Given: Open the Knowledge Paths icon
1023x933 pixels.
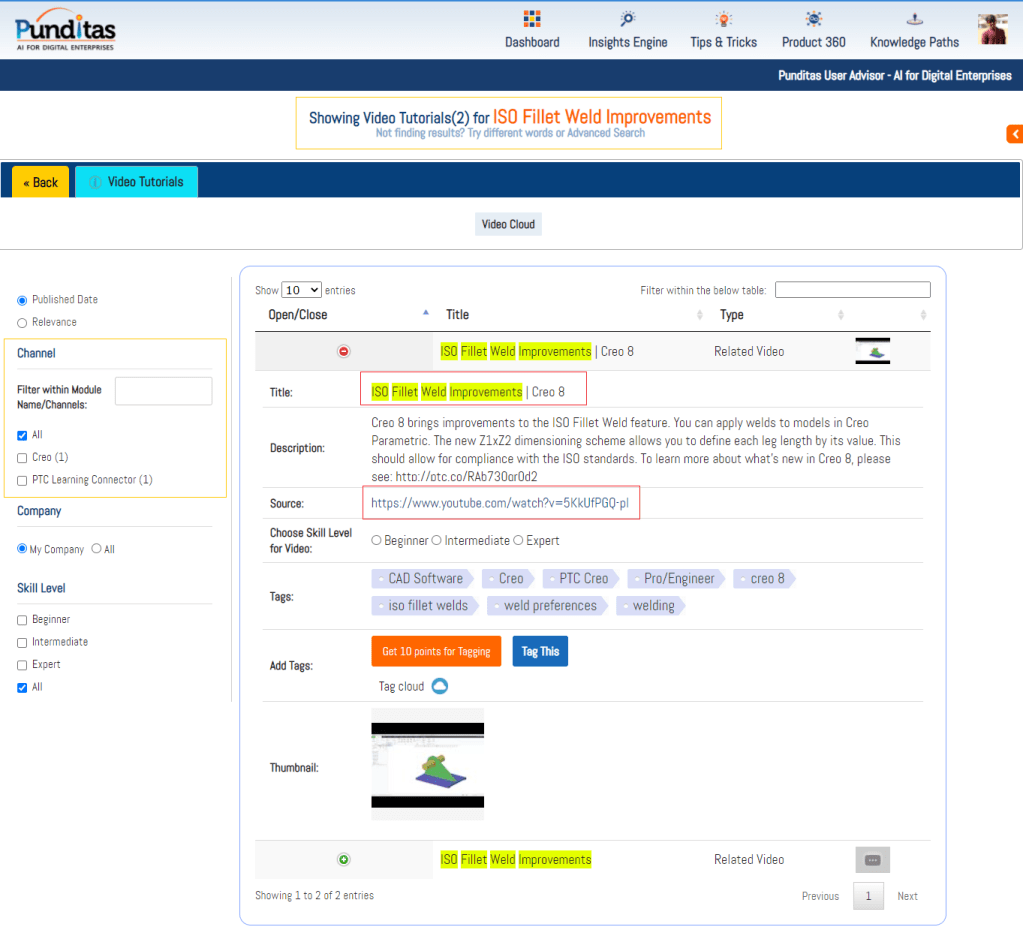Looking at the screenshot, I should pyautogui.click(x=914, y=19).
